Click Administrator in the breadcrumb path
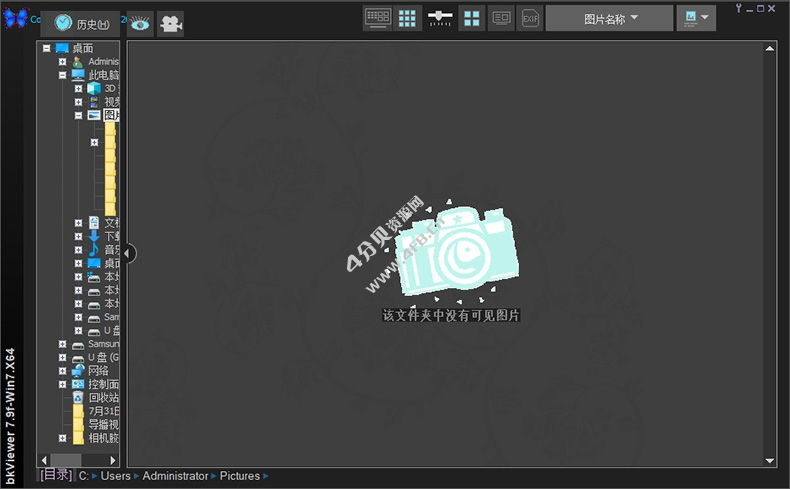 point(175,476)
